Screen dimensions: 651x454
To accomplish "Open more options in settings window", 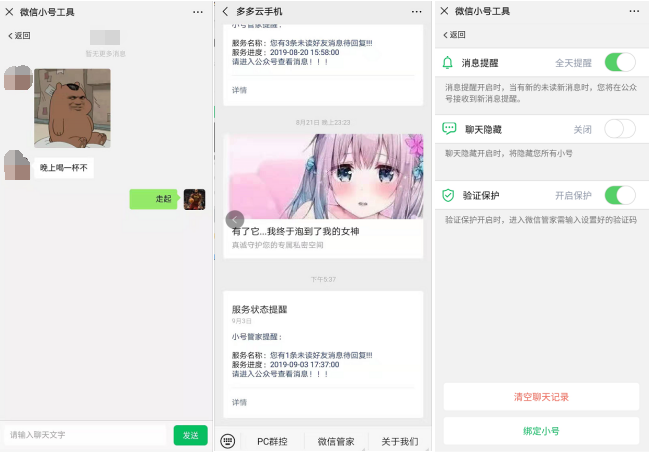I will pyautogui.click(x=634, y=11).
